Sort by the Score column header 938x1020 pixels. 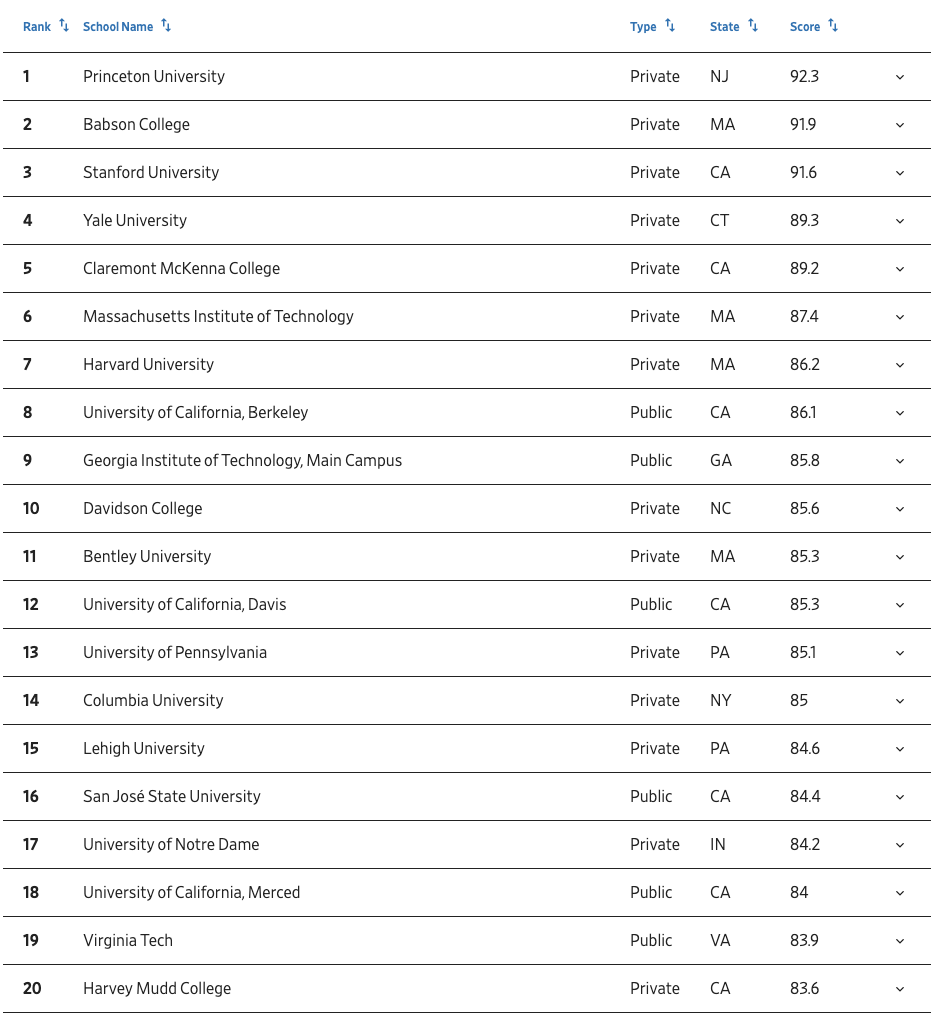coord(805,27)
